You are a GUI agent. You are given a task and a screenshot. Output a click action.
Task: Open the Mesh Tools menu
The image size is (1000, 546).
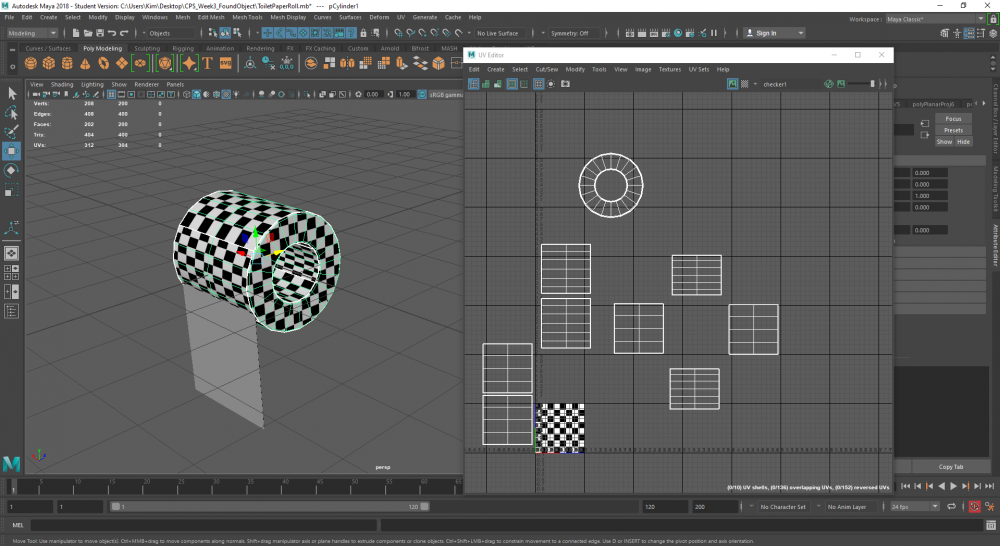(x=247, y=17)
